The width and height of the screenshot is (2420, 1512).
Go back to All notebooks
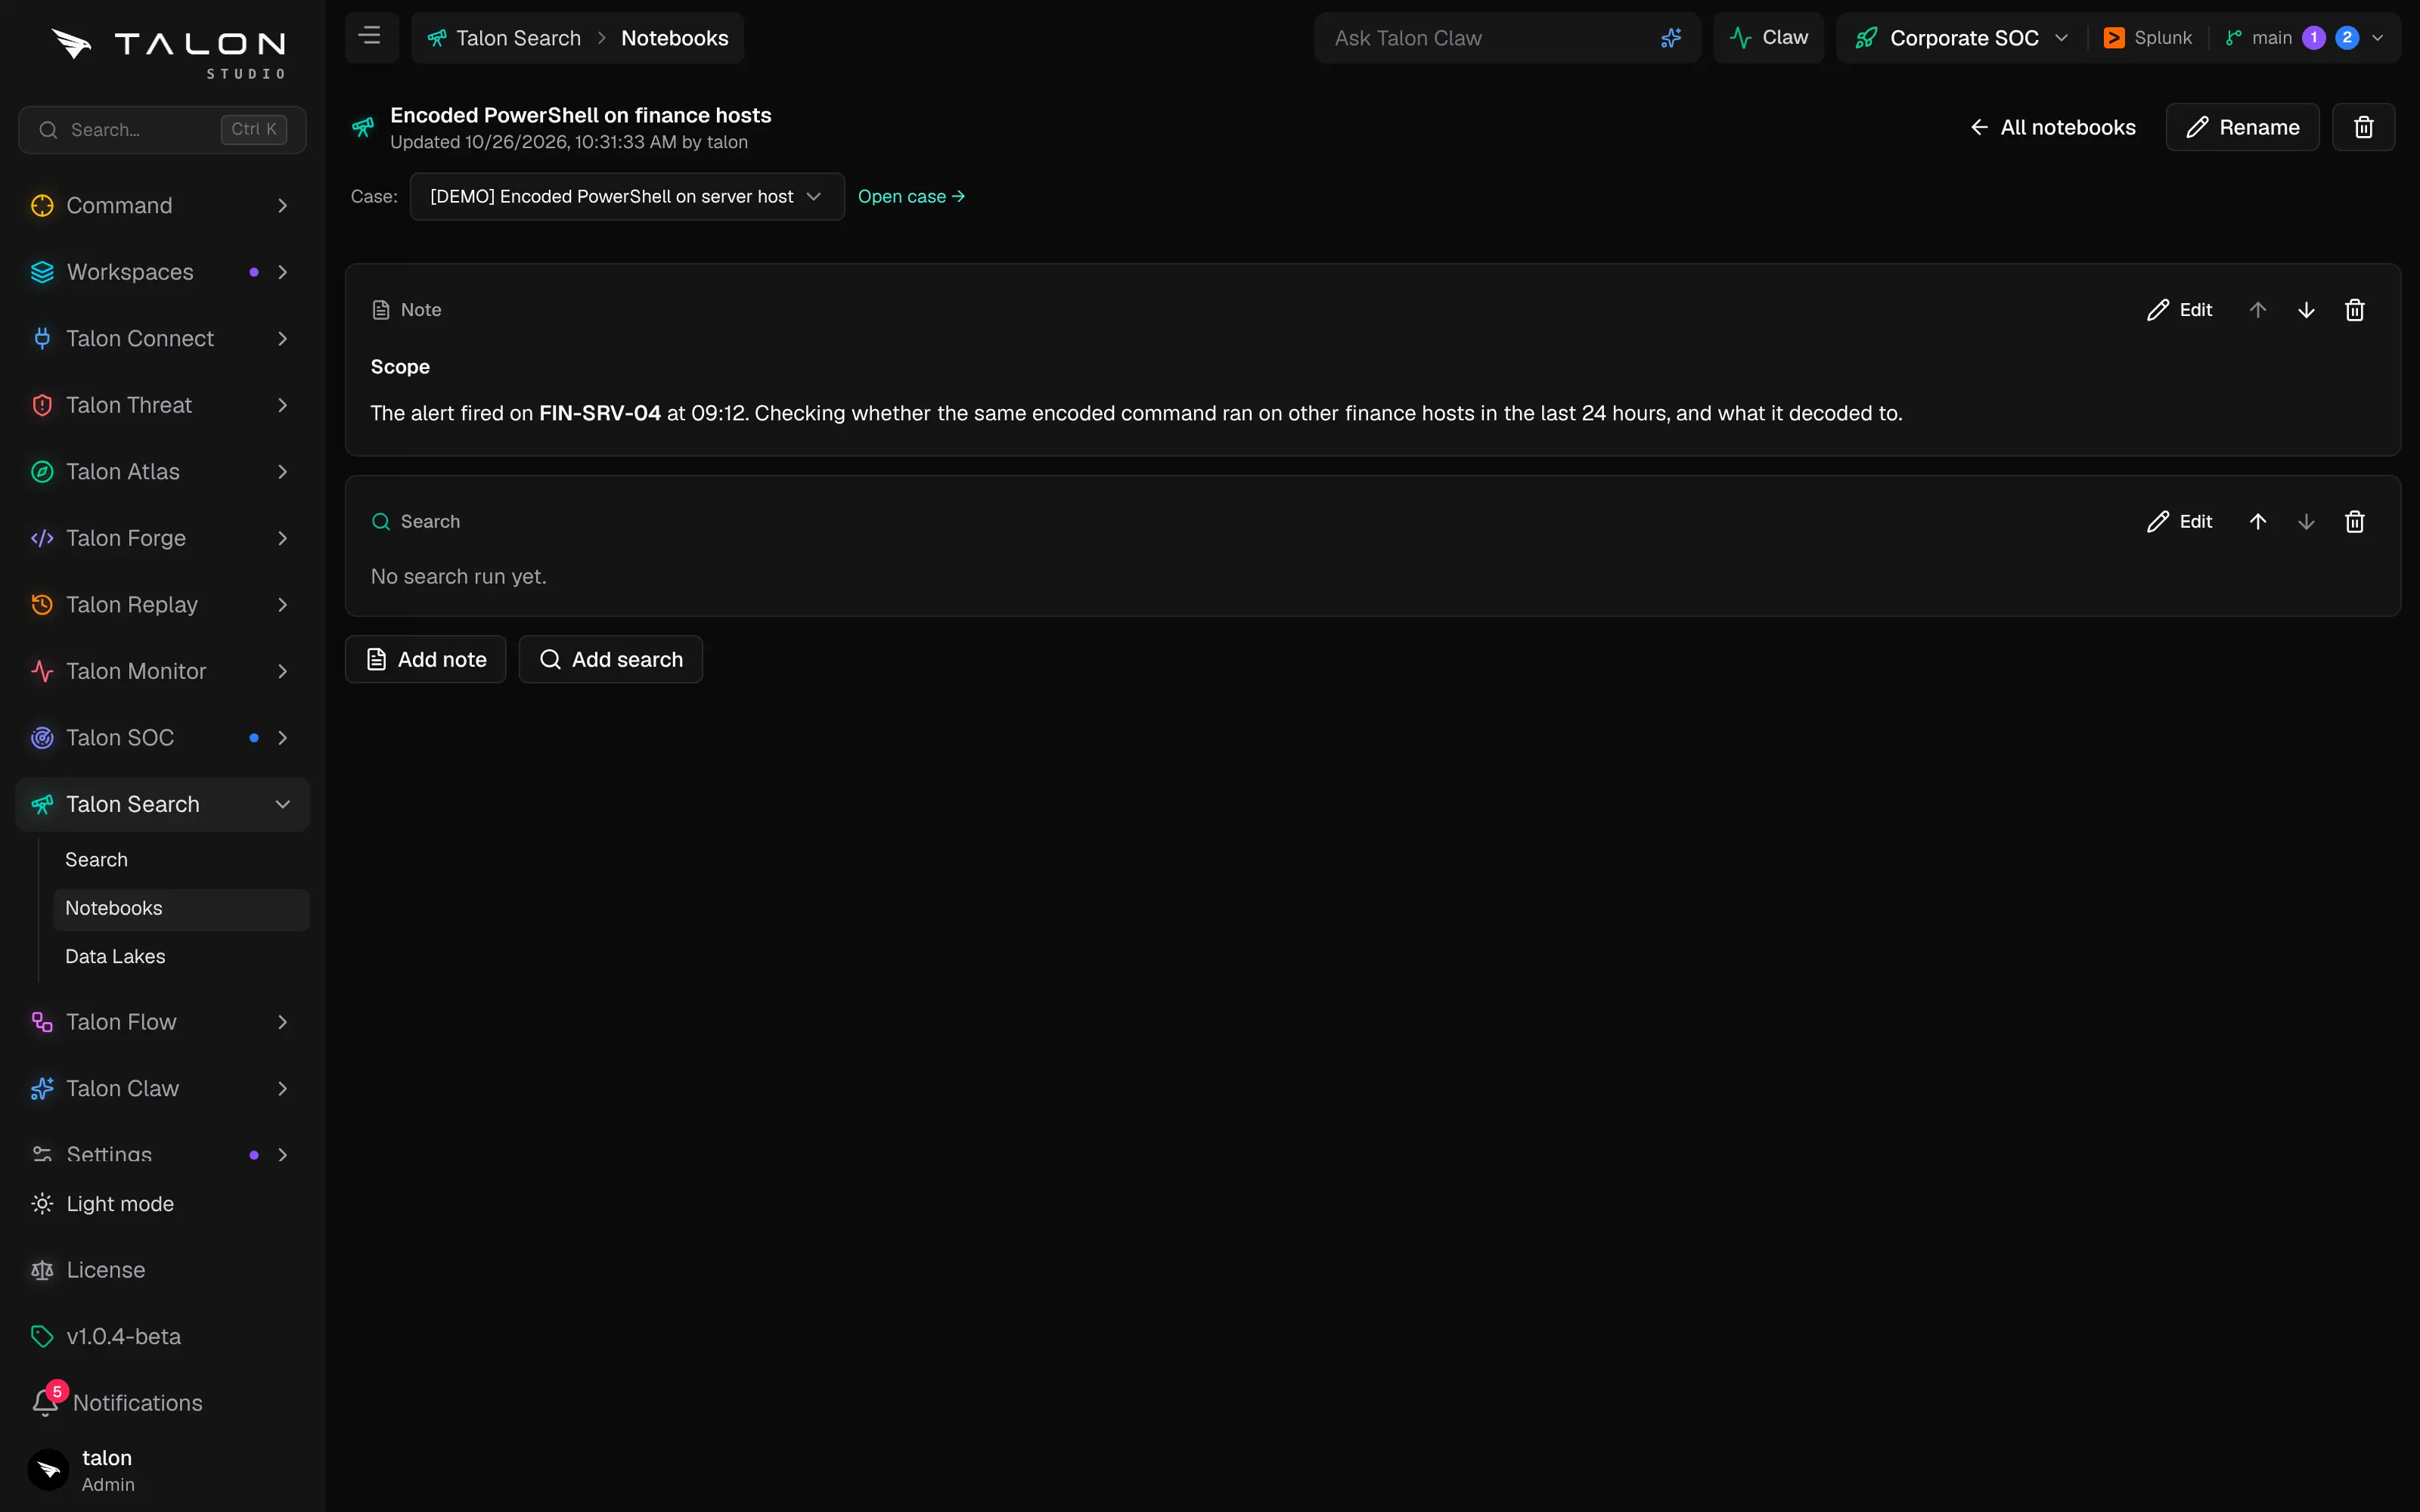[2053, 127]
